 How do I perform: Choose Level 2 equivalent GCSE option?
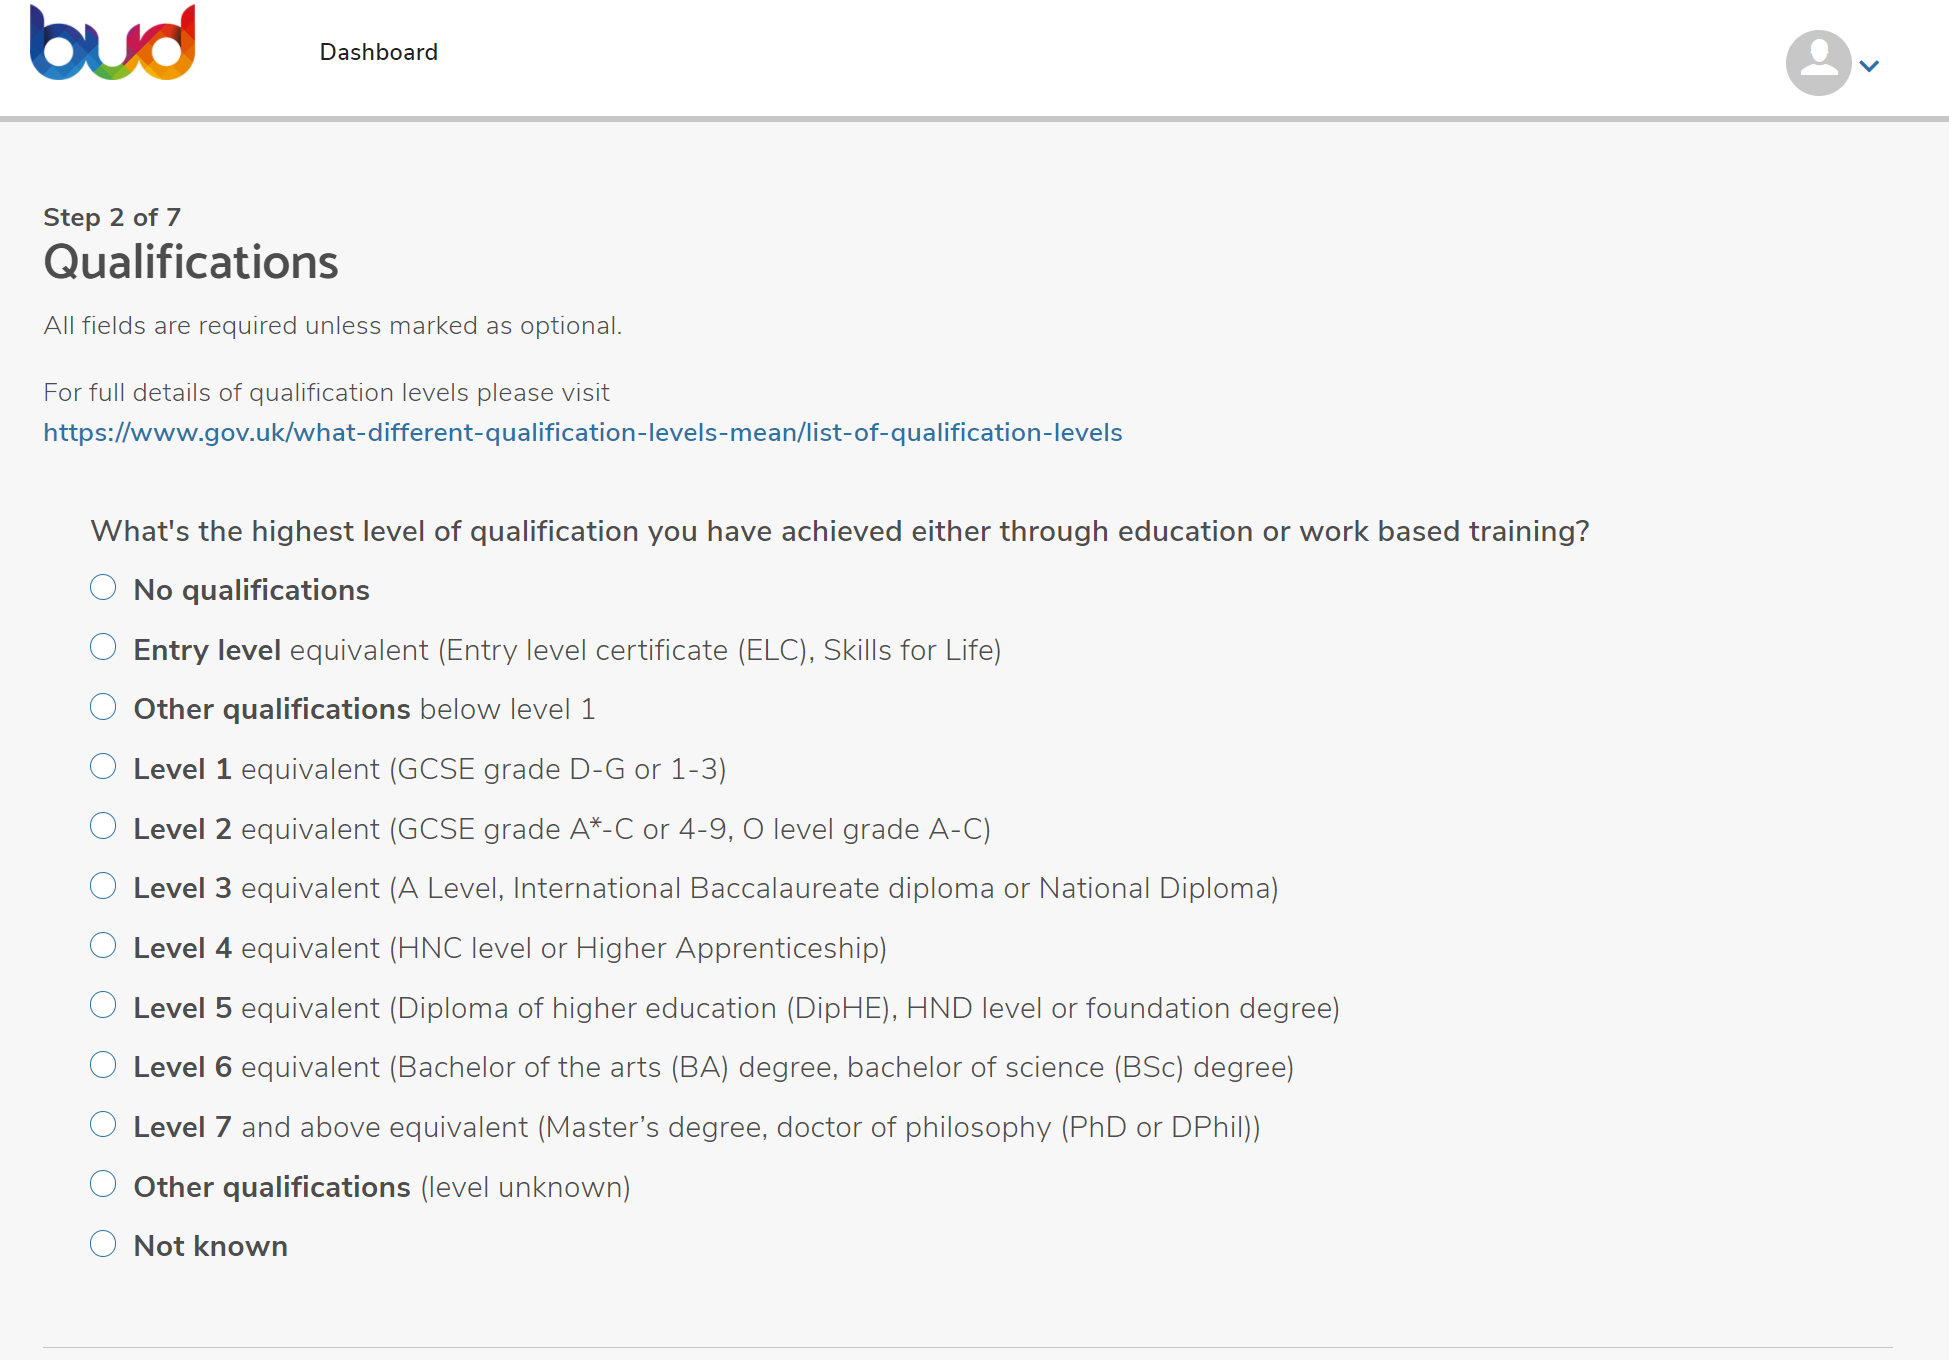tap(103, 827)
